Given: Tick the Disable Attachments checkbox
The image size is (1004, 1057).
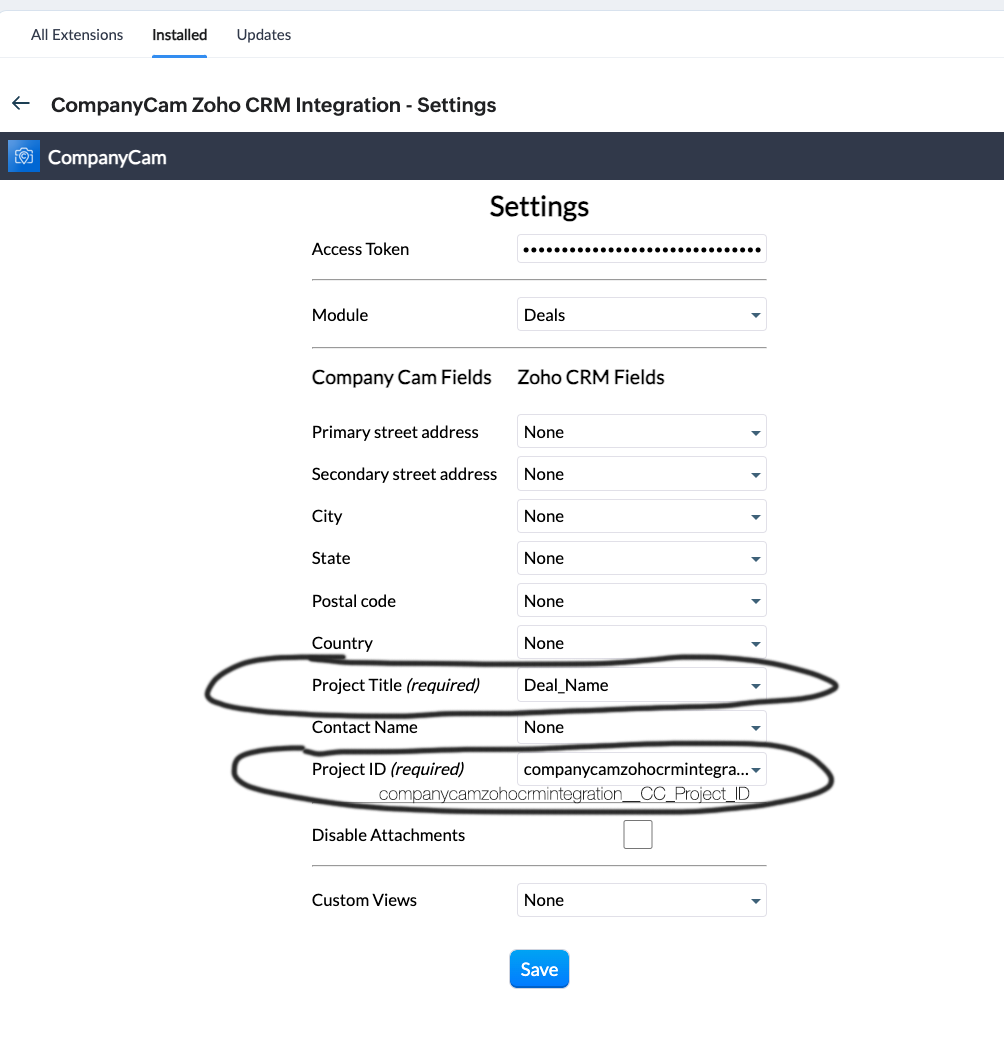Looking at the screenshot, I should (x=638, y=835).
